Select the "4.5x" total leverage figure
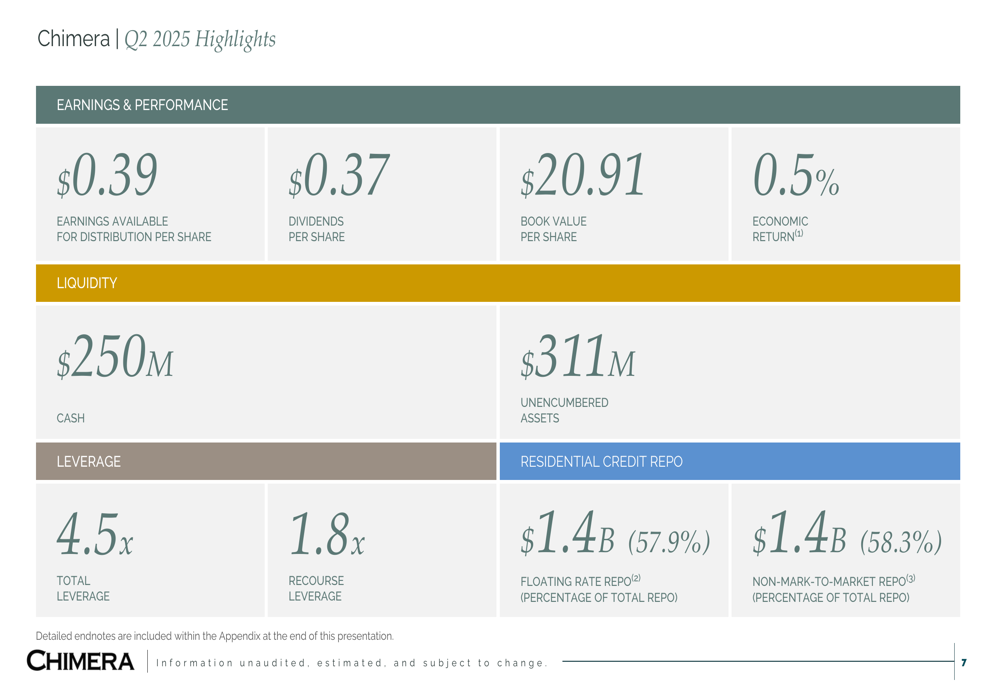Viewport: 1000px width, 685px height. click(x=95, y=534)
